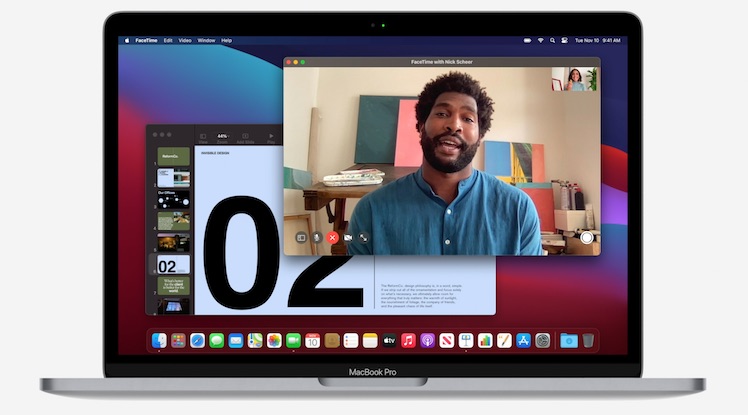Open the Apple TV app from Dock
748x415 pixels.
coord(389,341)
